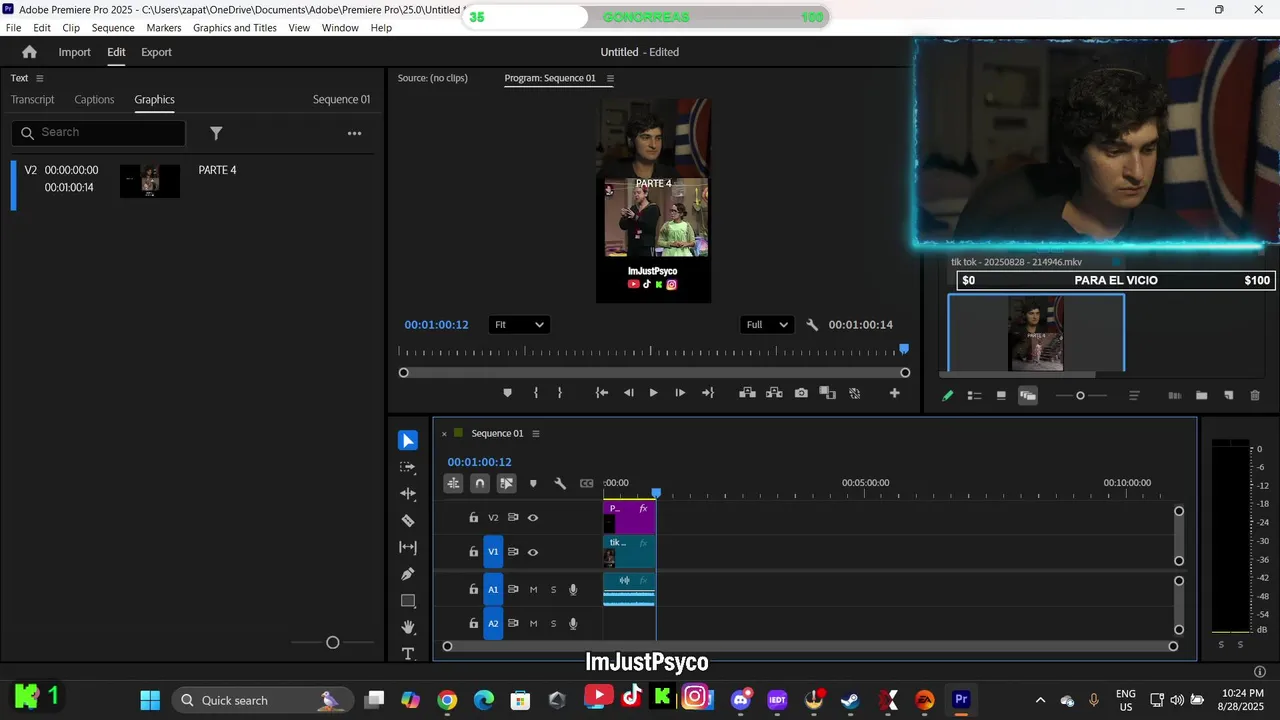Open the button editor plus icon
Screen dimensions: 1280x720
pyautogui.click(x=895, y=393)
